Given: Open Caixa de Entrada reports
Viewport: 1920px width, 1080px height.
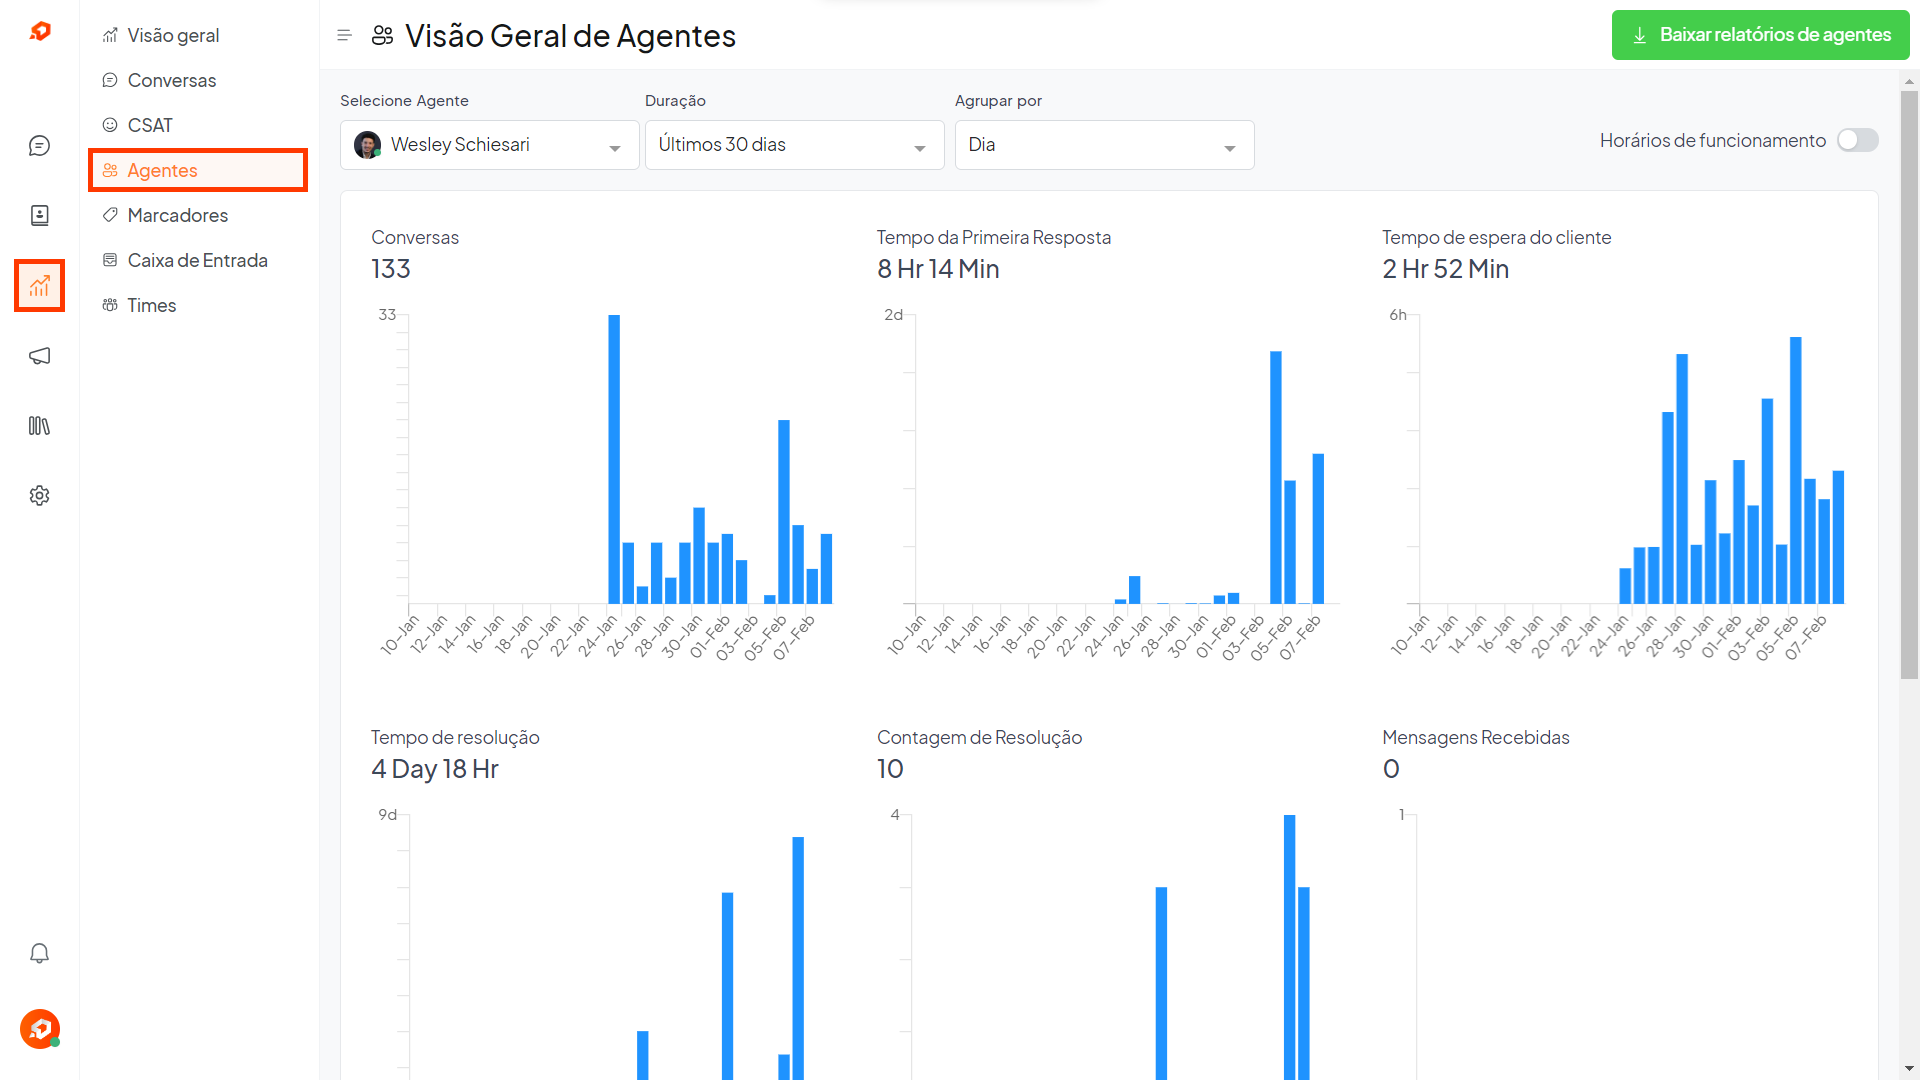Looking at the screenshot, I should (x=197, y=261).
